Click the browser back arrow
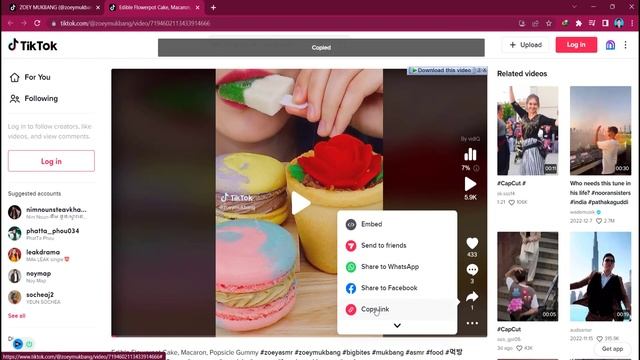 [x=11, y=23]
